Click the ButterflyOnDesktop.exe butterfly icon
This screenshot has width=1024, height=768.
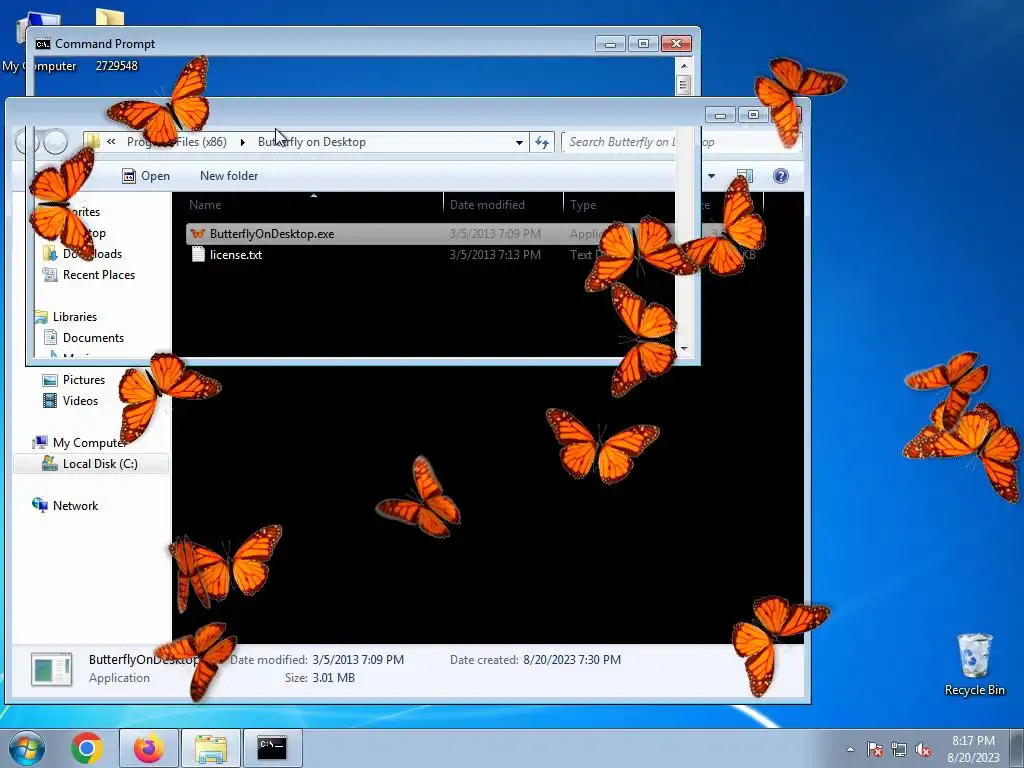198,234
